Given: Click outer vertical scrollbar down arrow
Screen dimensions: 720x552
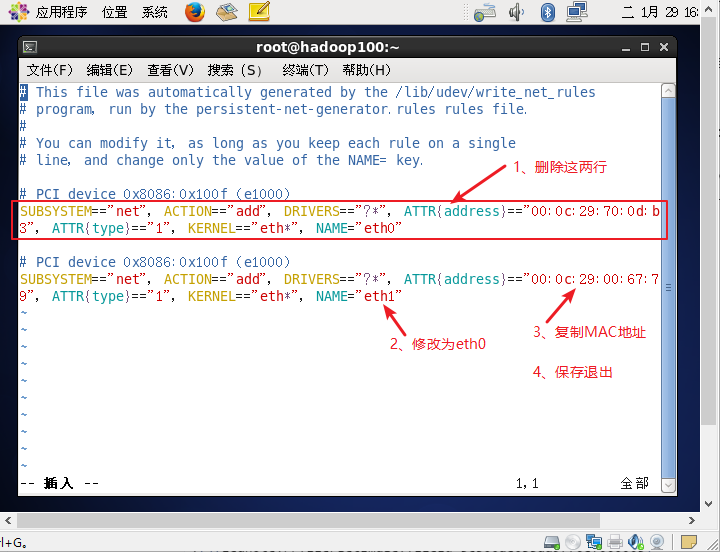Looking at the screenshot, I should (709, 504).
